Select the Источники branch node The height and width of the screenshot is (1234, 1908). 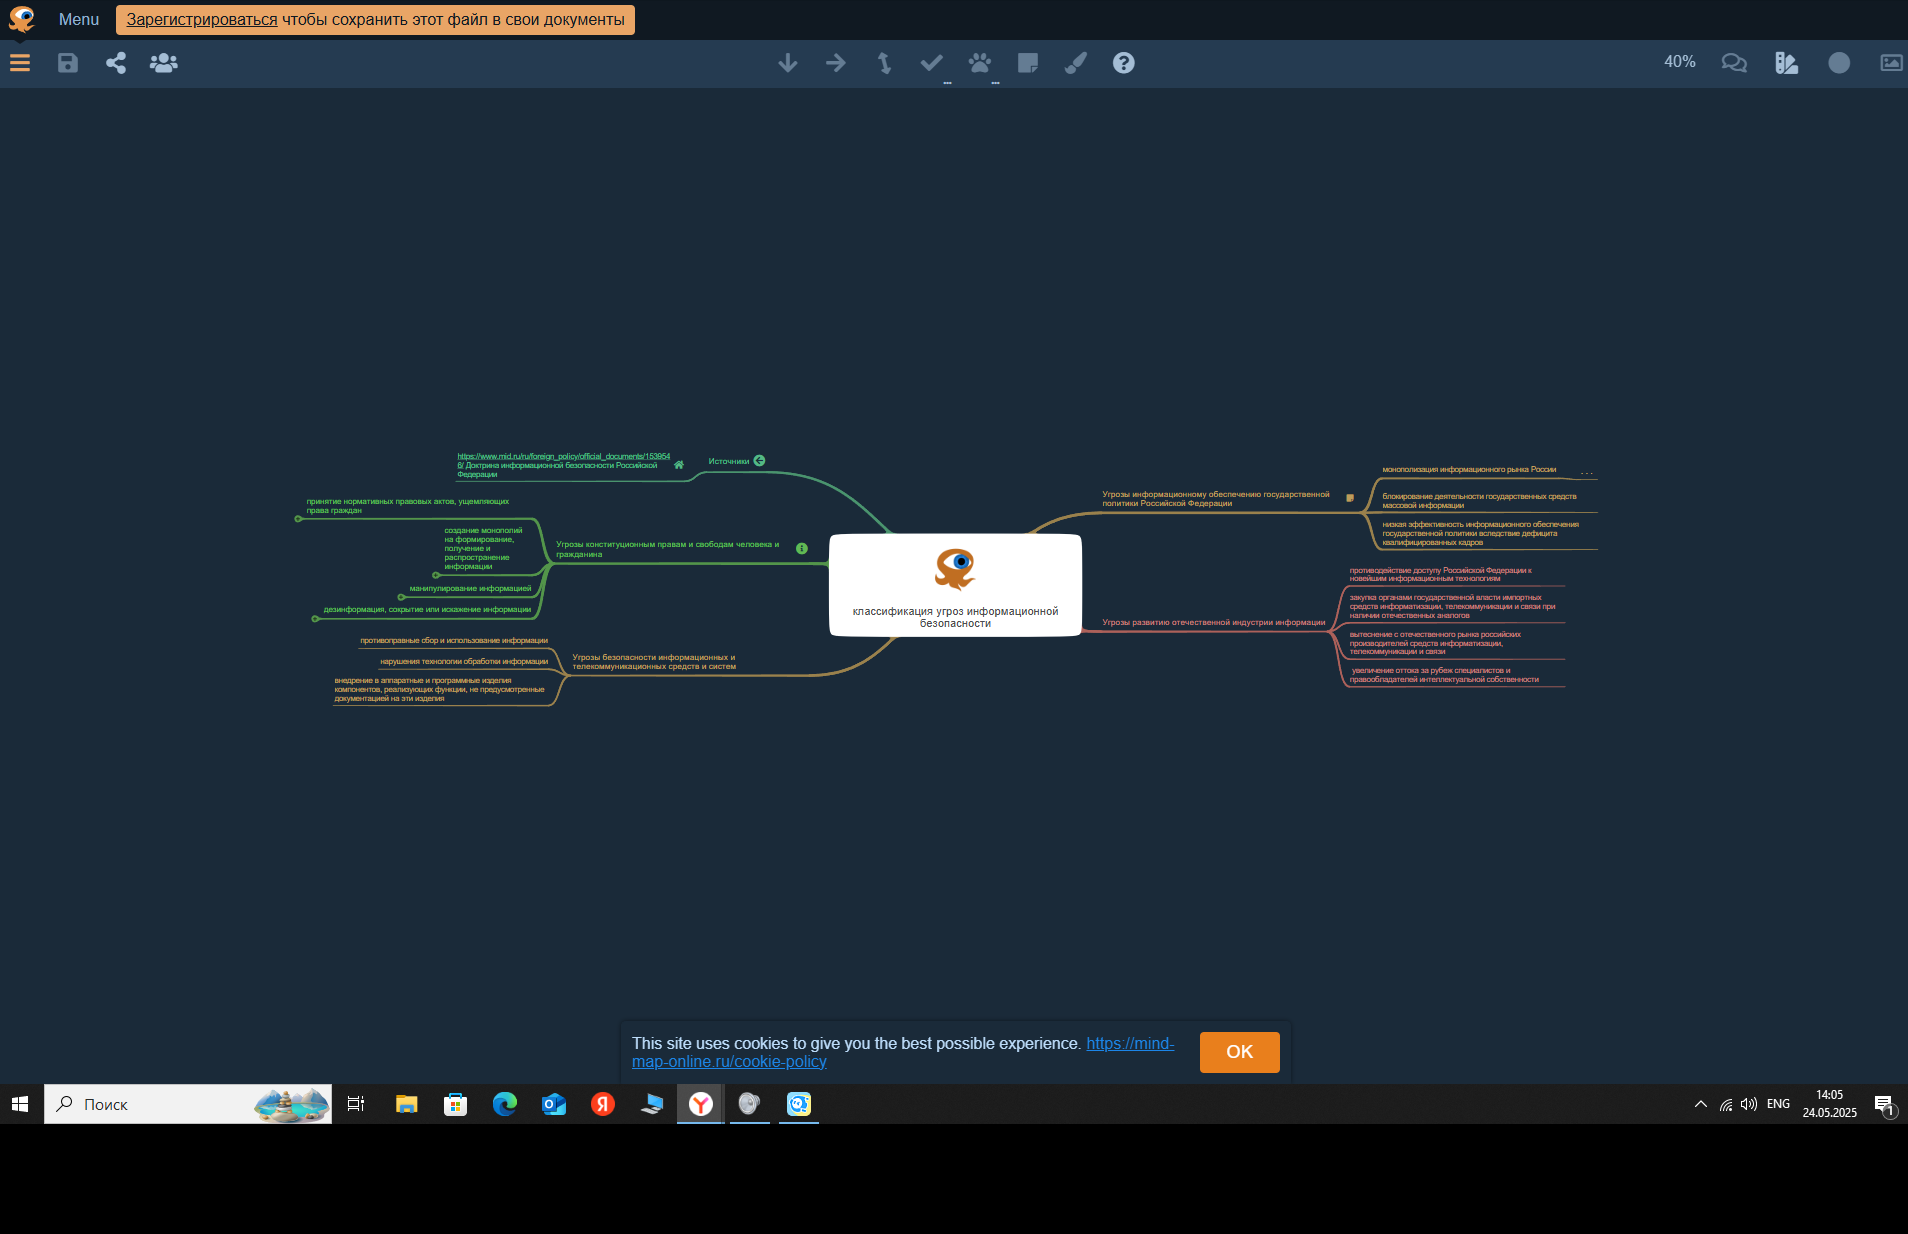728,461
